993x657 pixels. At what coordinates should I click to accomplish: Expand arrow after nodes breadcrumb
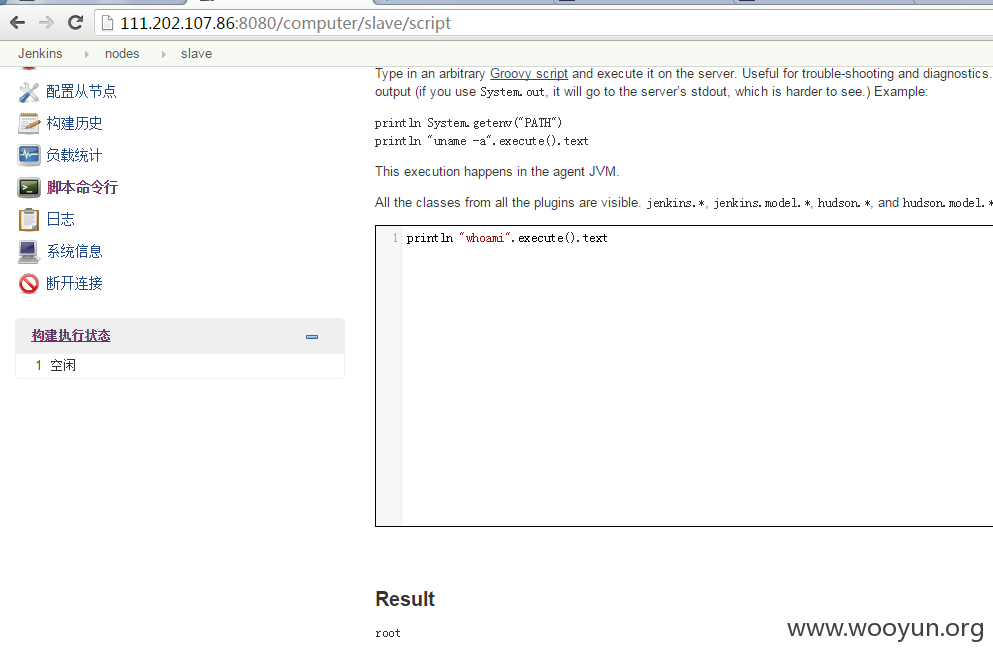[163, 54]
